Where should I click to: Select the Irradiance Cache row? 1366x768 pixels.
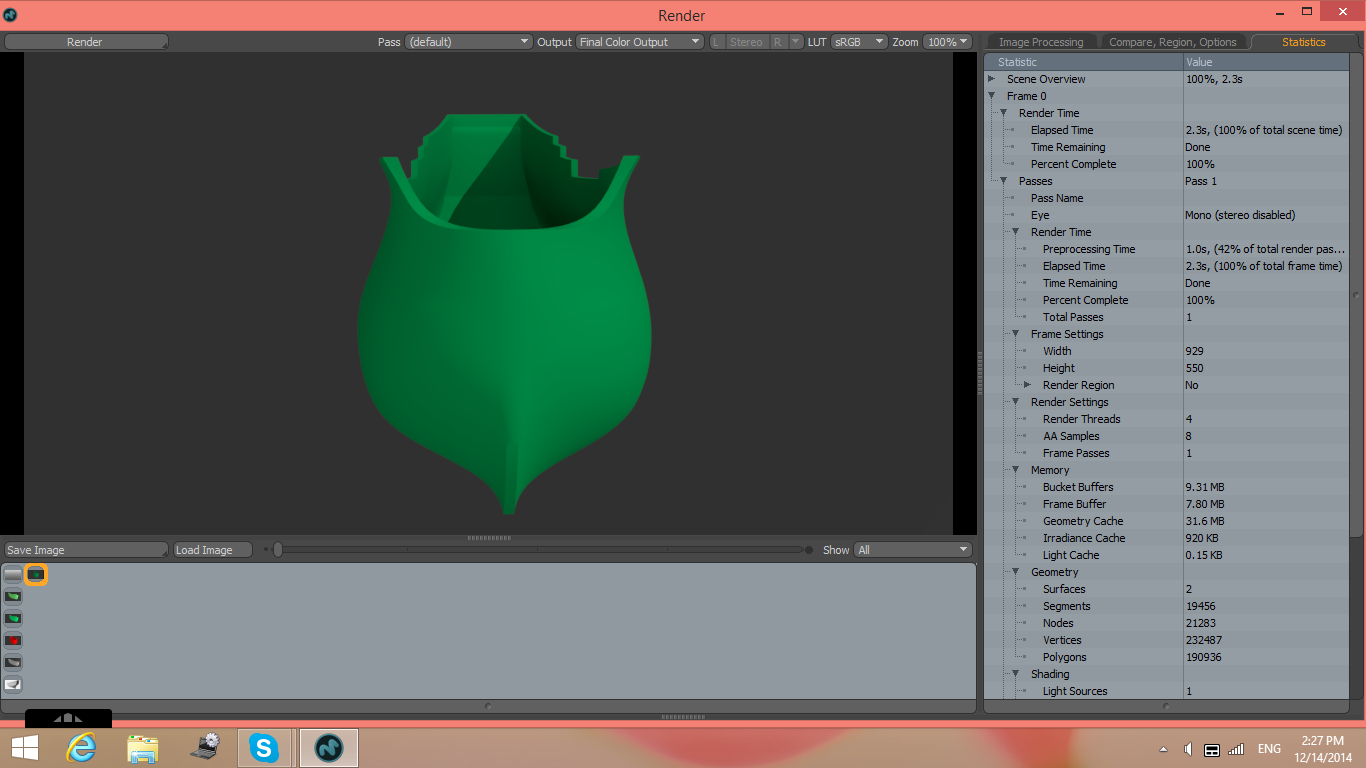pyautogui.click(x=1166, y=538)
